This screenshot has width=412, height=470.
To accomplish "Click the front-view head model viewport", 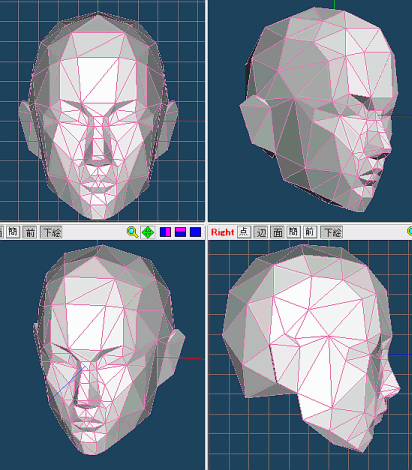I will tap(102, 111).
